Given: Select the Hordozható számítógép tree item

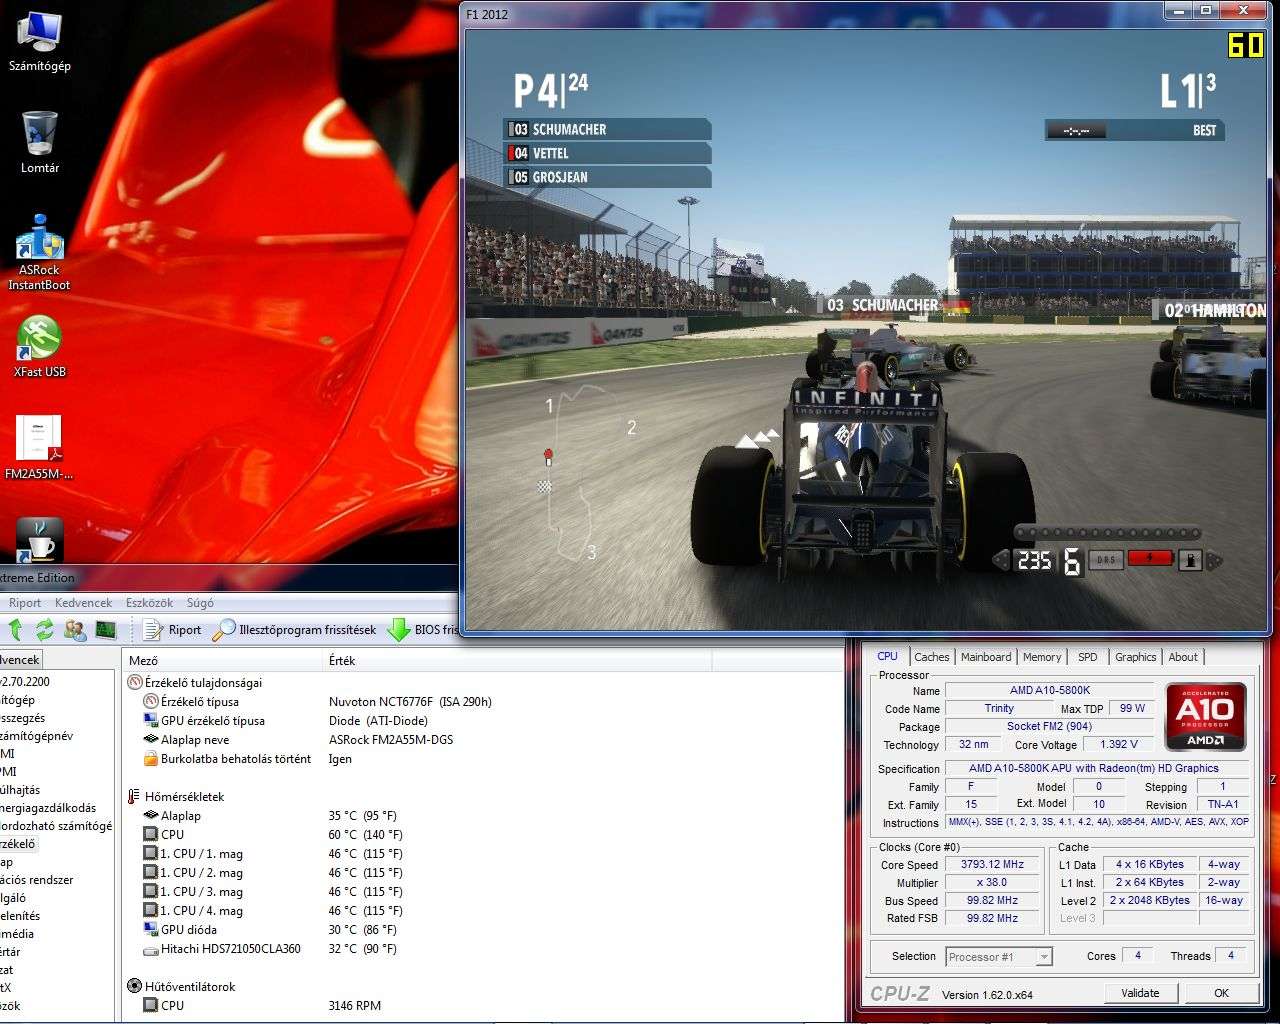Looking at the screenshot, I should click(56, 826).
